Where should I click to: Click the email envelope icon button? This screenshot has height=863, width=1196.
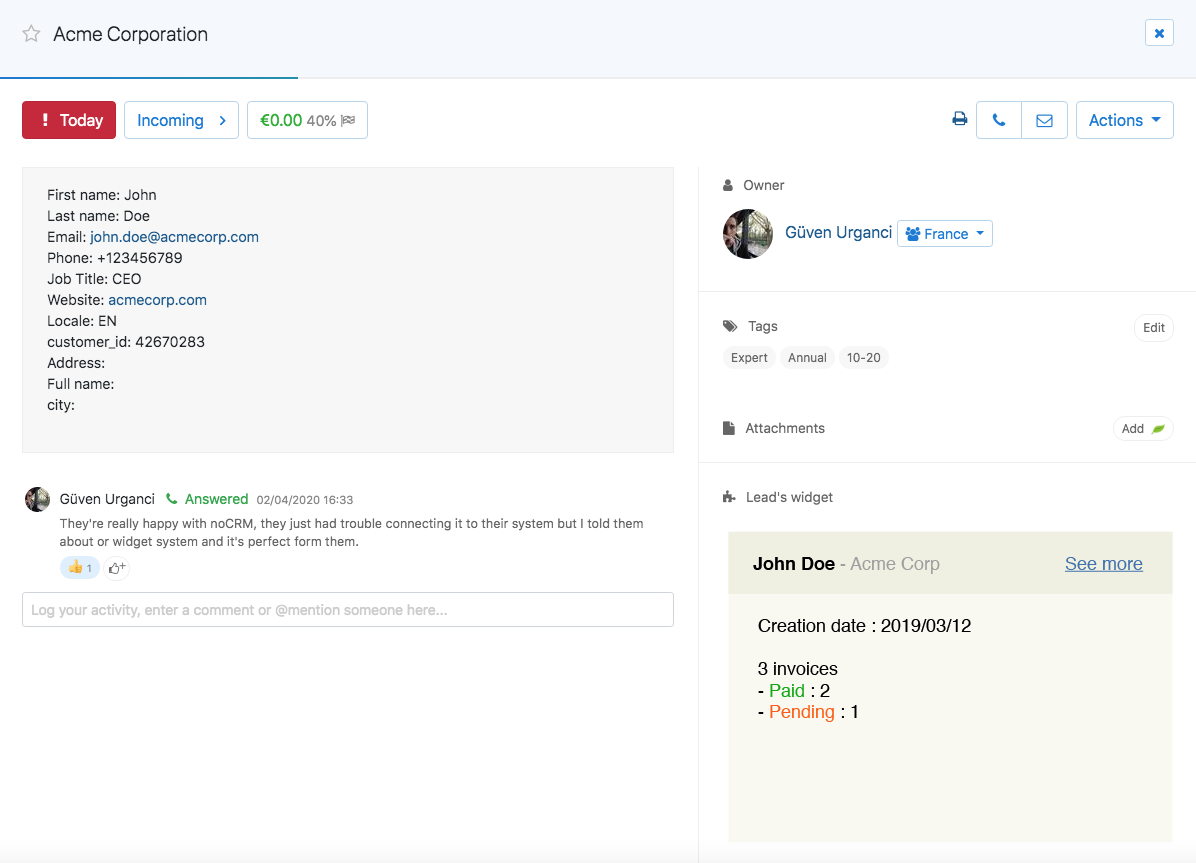coord(1044,120)
